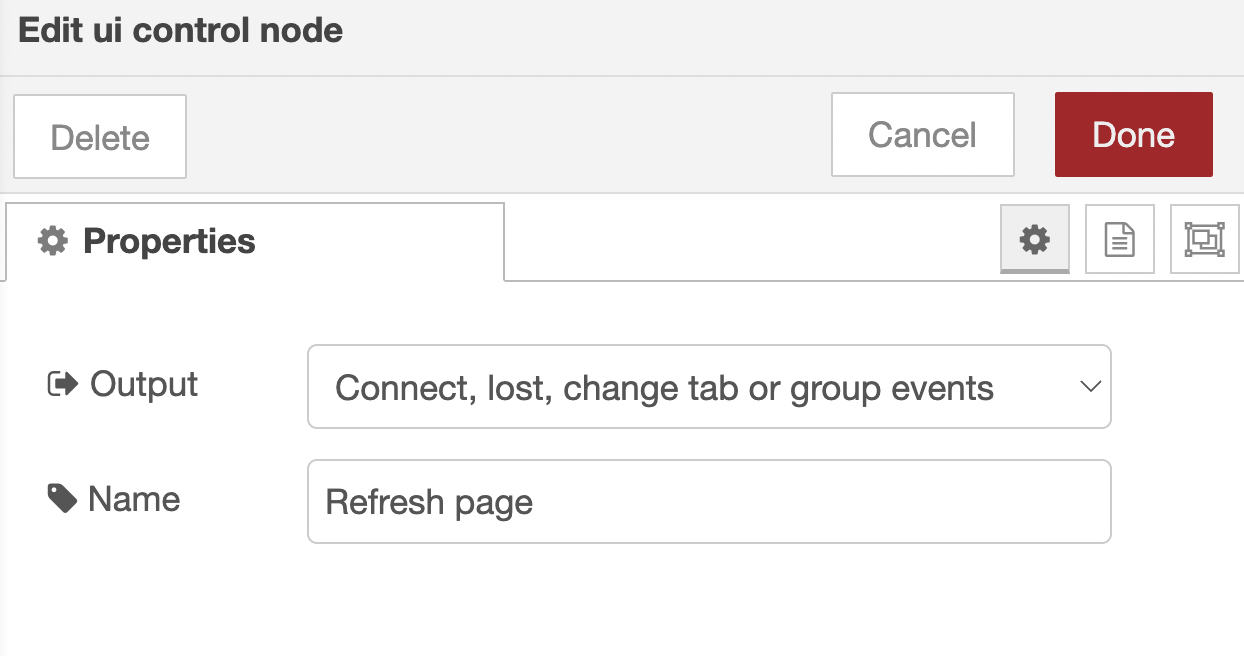Expand the Output dropdown chevron arrow
Viewport: 1244px width, 656px height.
pyautogui.click(x=1090, y=387)
